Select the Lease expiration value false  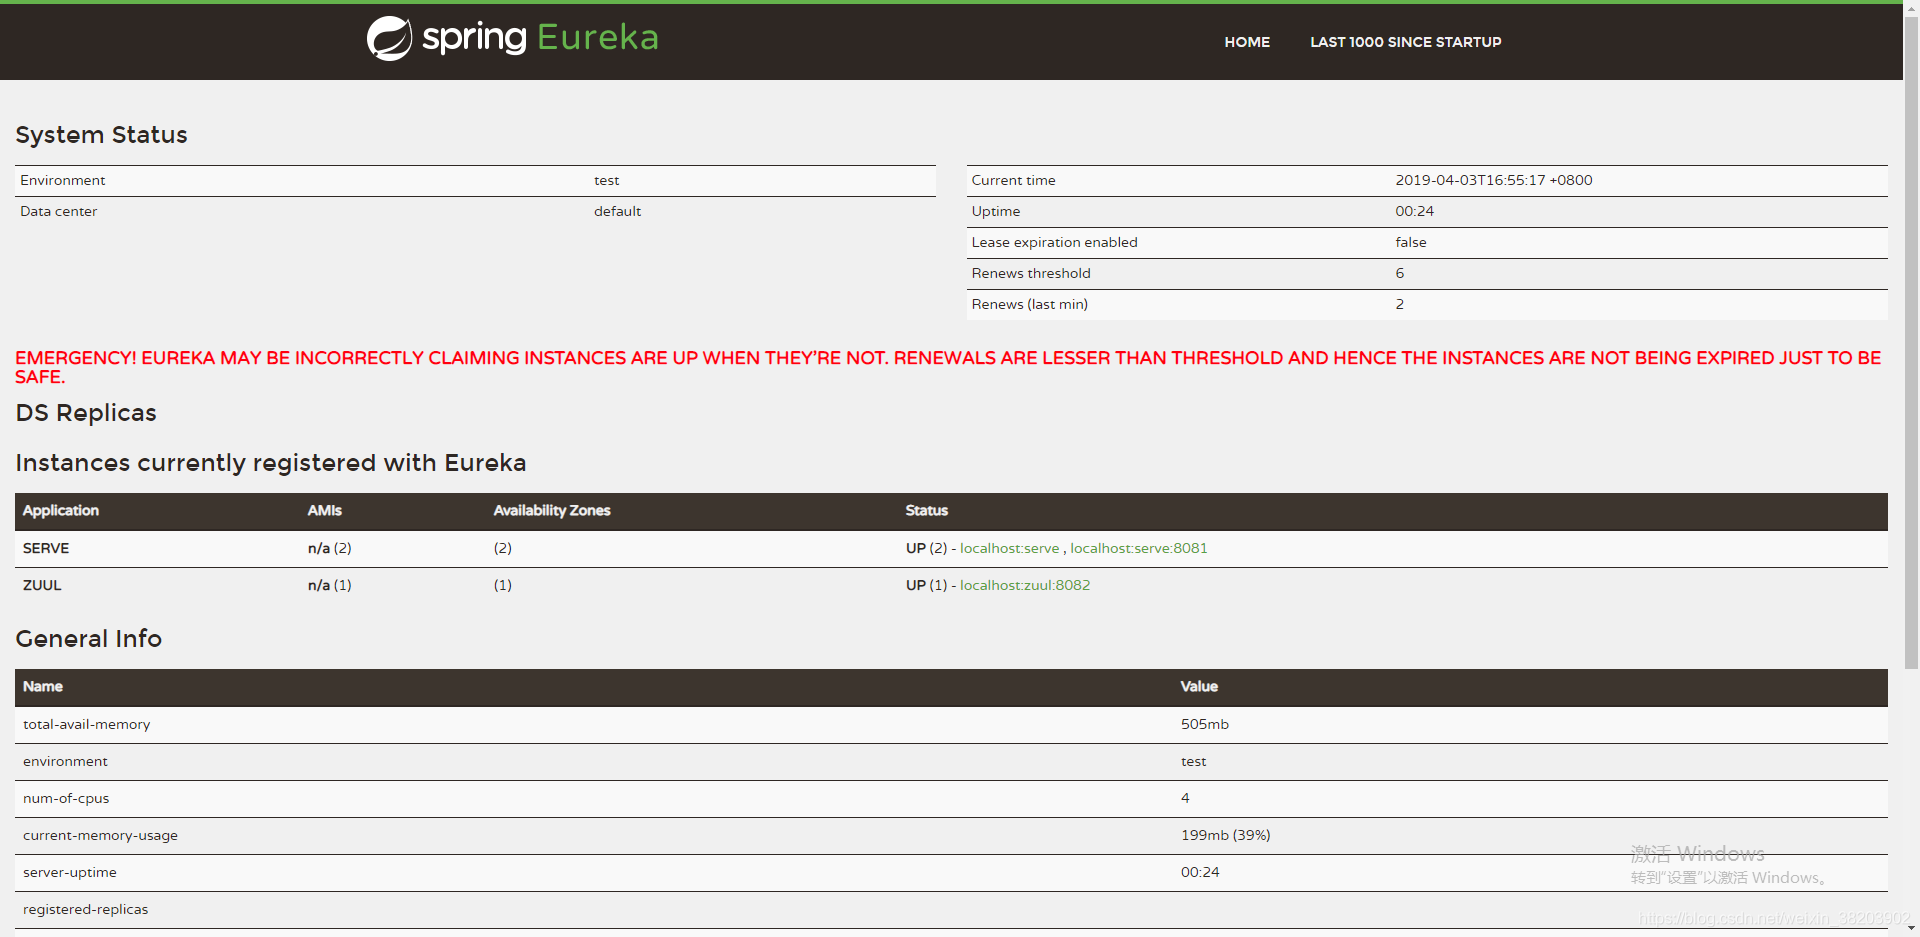[1411, 242]
